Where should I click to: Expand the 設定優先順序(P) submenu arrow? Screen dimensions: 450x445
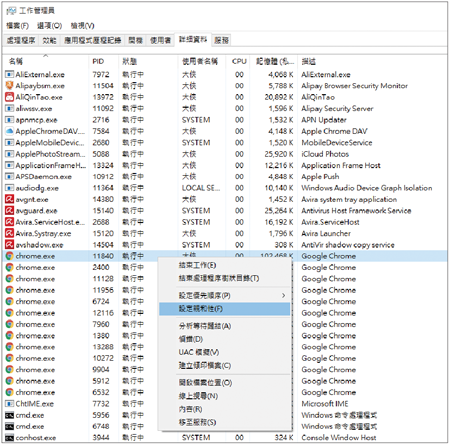[283, 296]
